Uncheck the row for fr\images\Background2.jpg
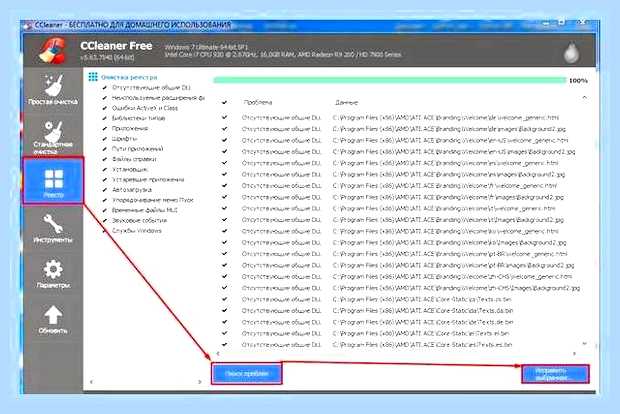 tap(224, 197)
